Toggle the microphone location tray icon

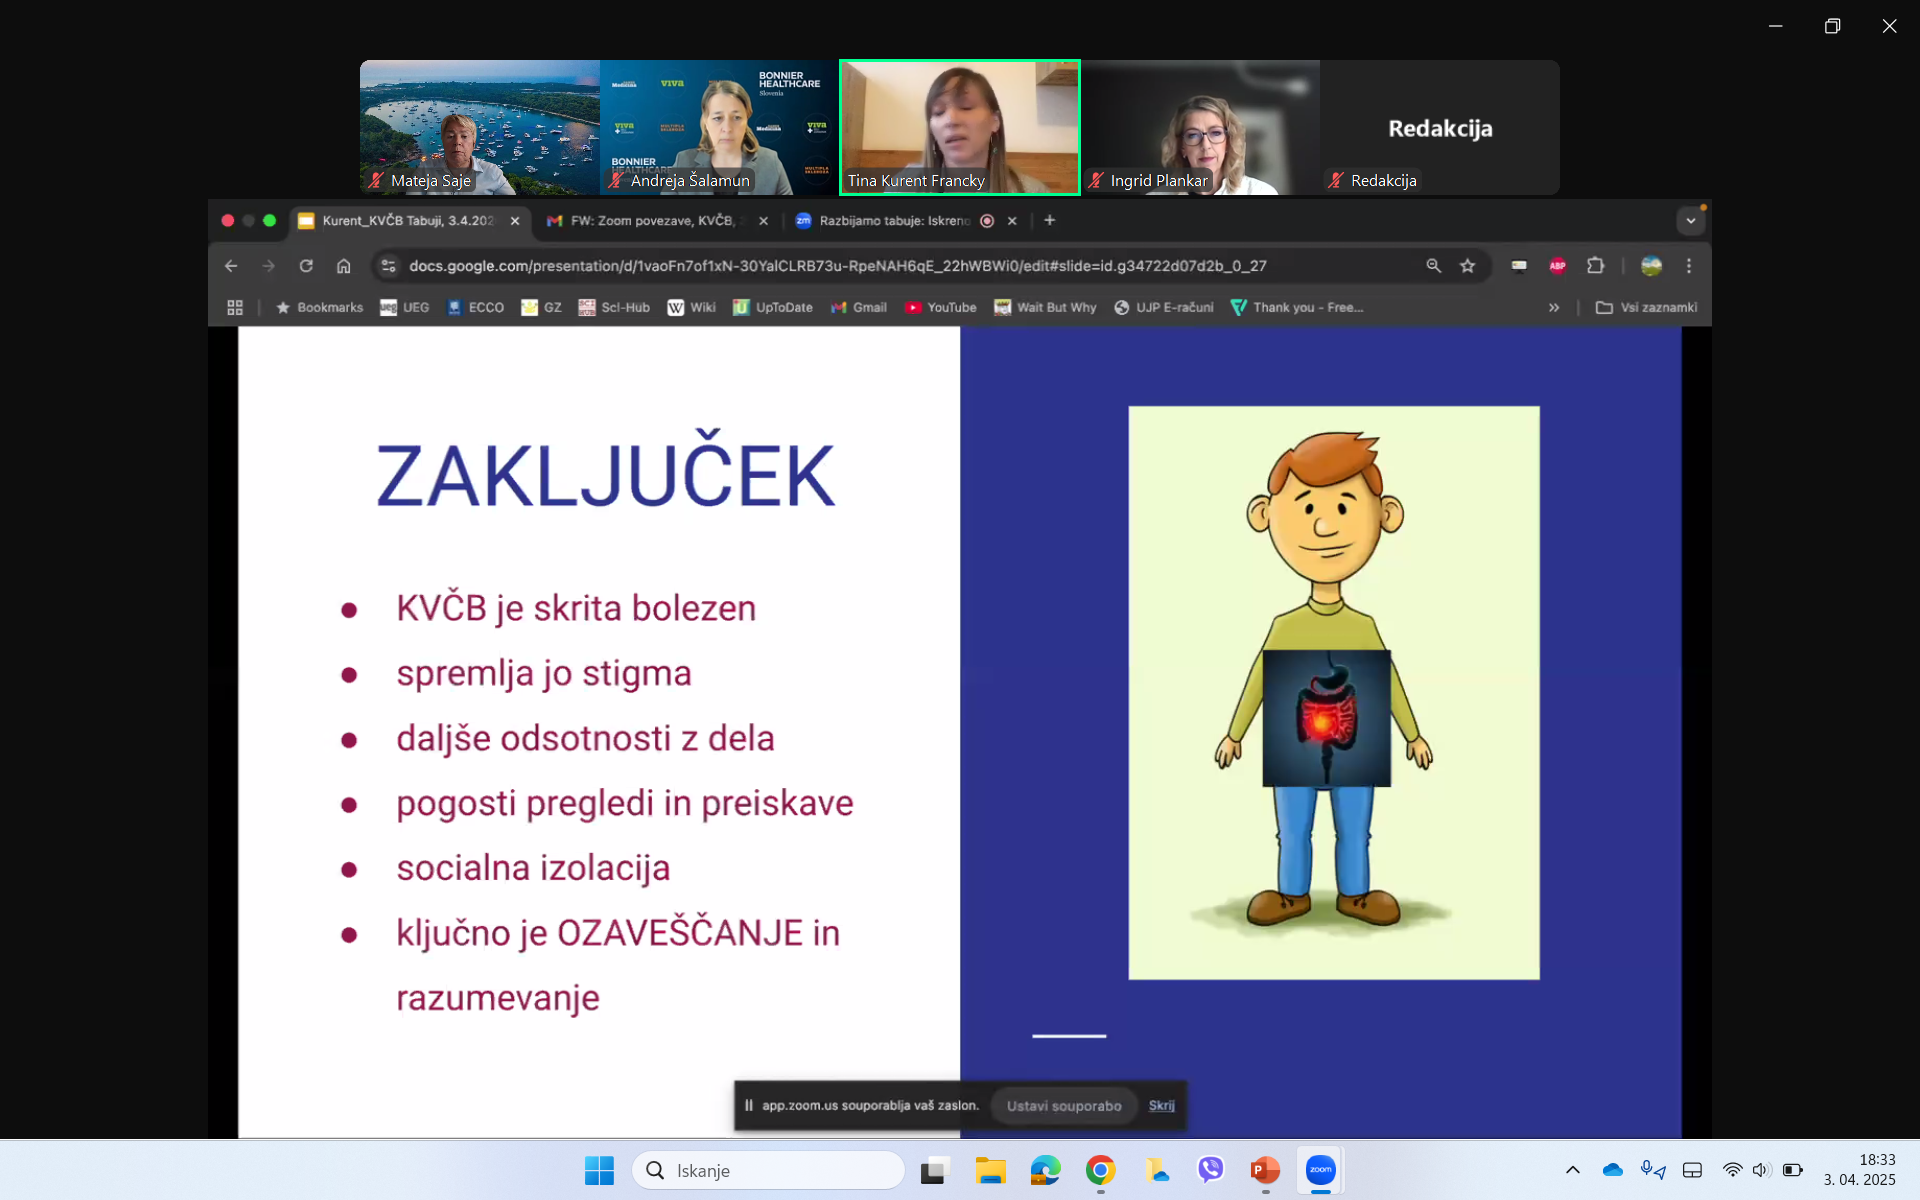point(1652,1170)
